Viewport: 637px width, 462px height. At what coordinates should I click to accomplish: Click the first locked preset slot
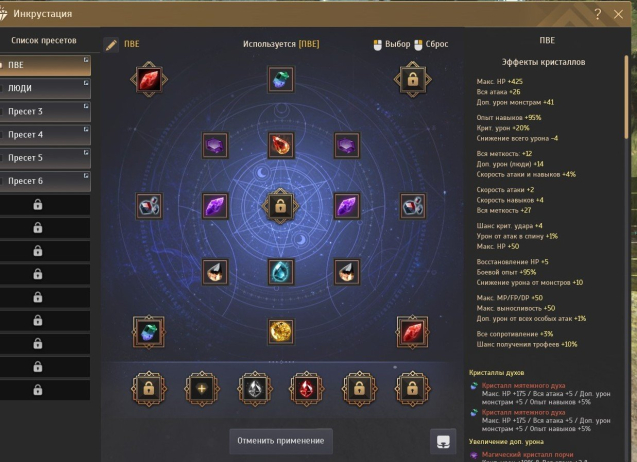(45, 204)
